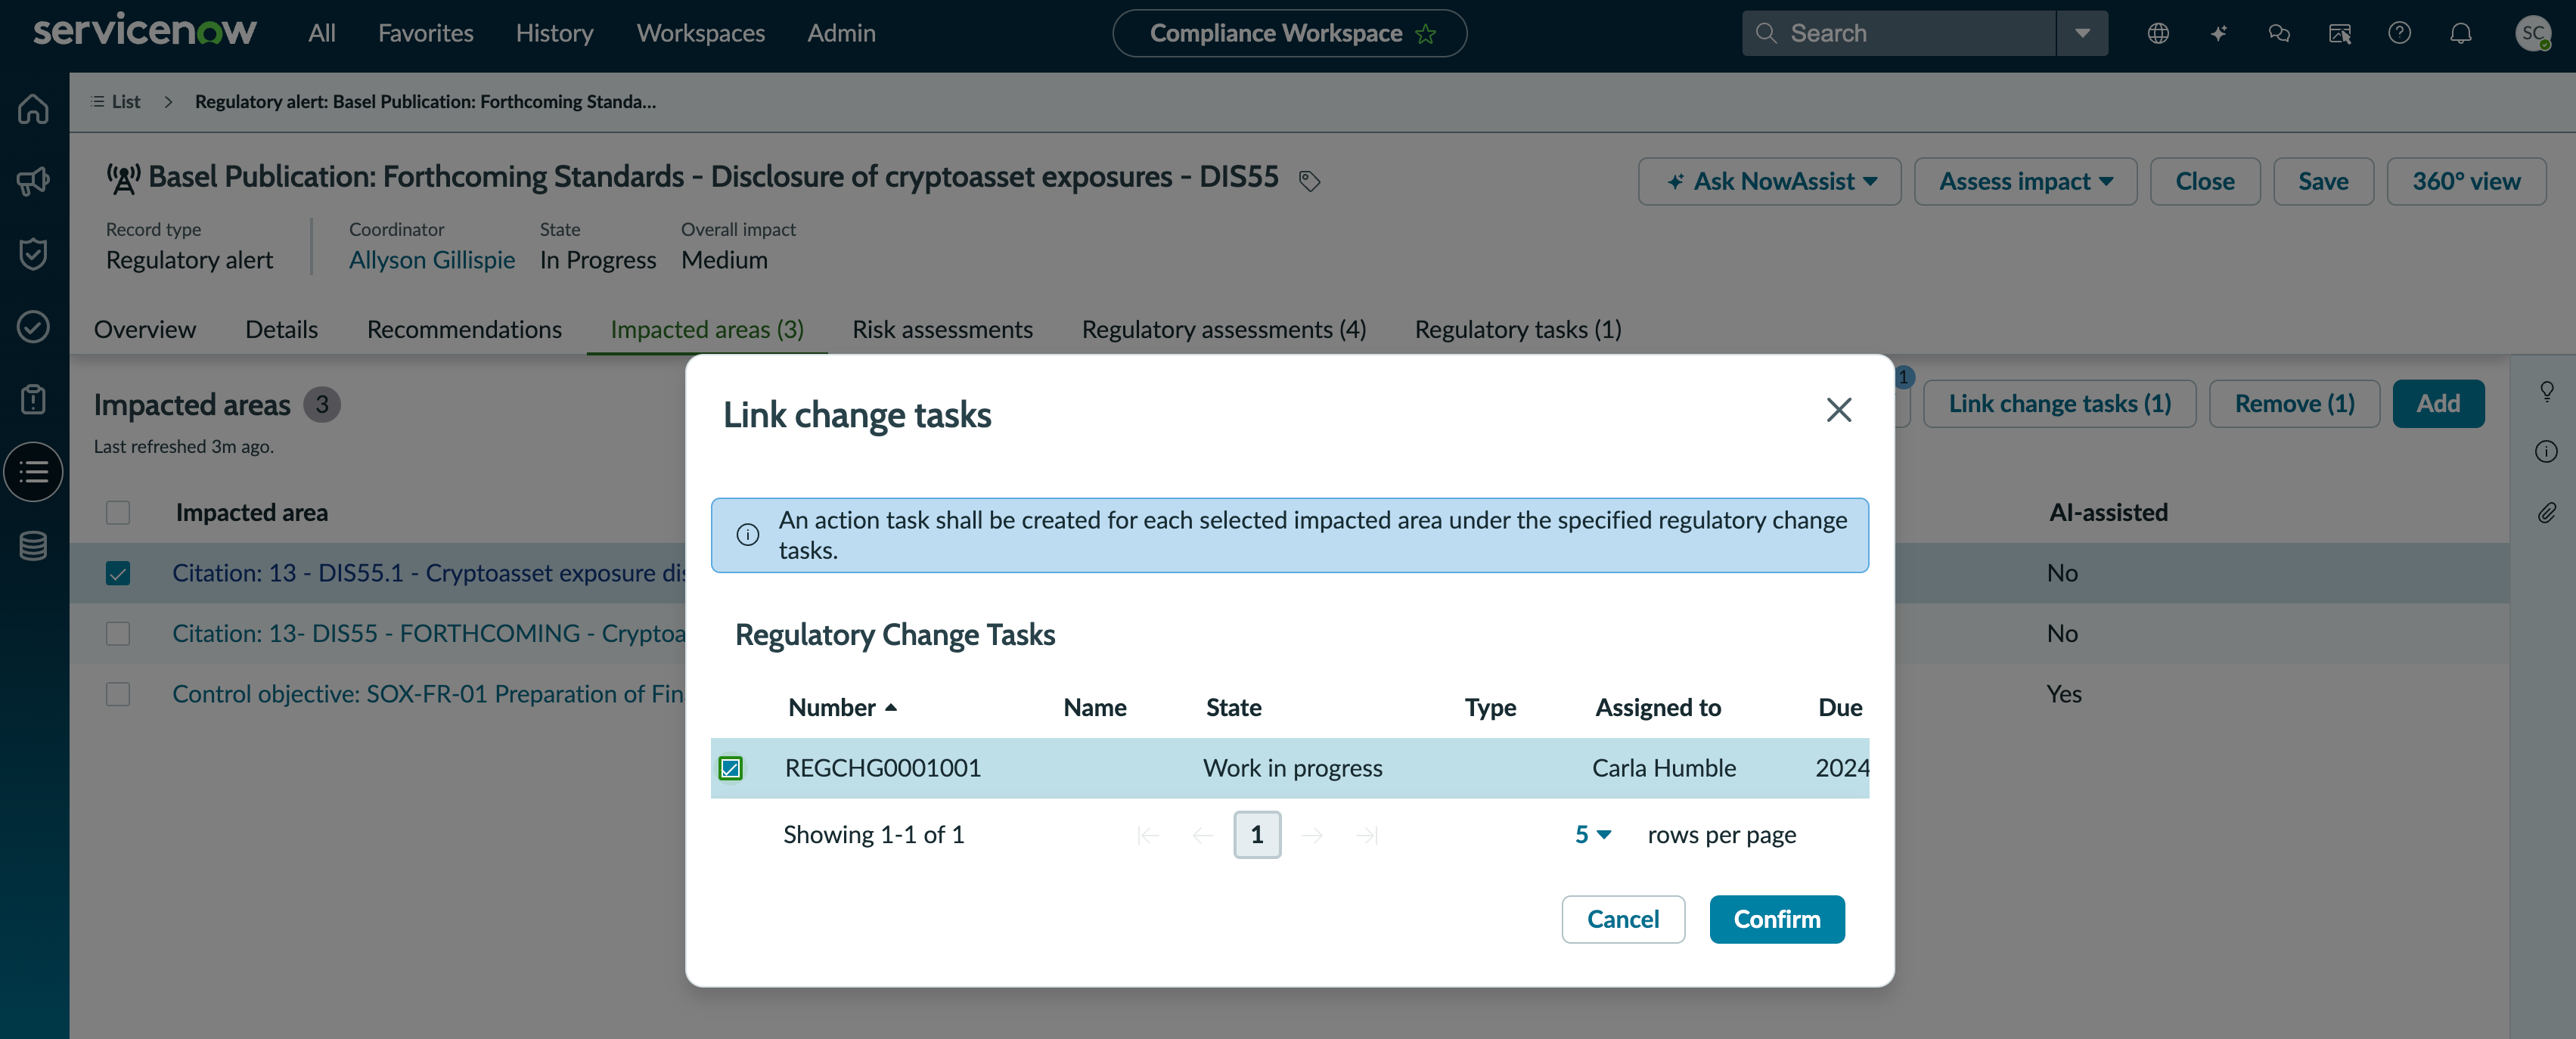Open the Assess impact dropdown

[2025, 181]
